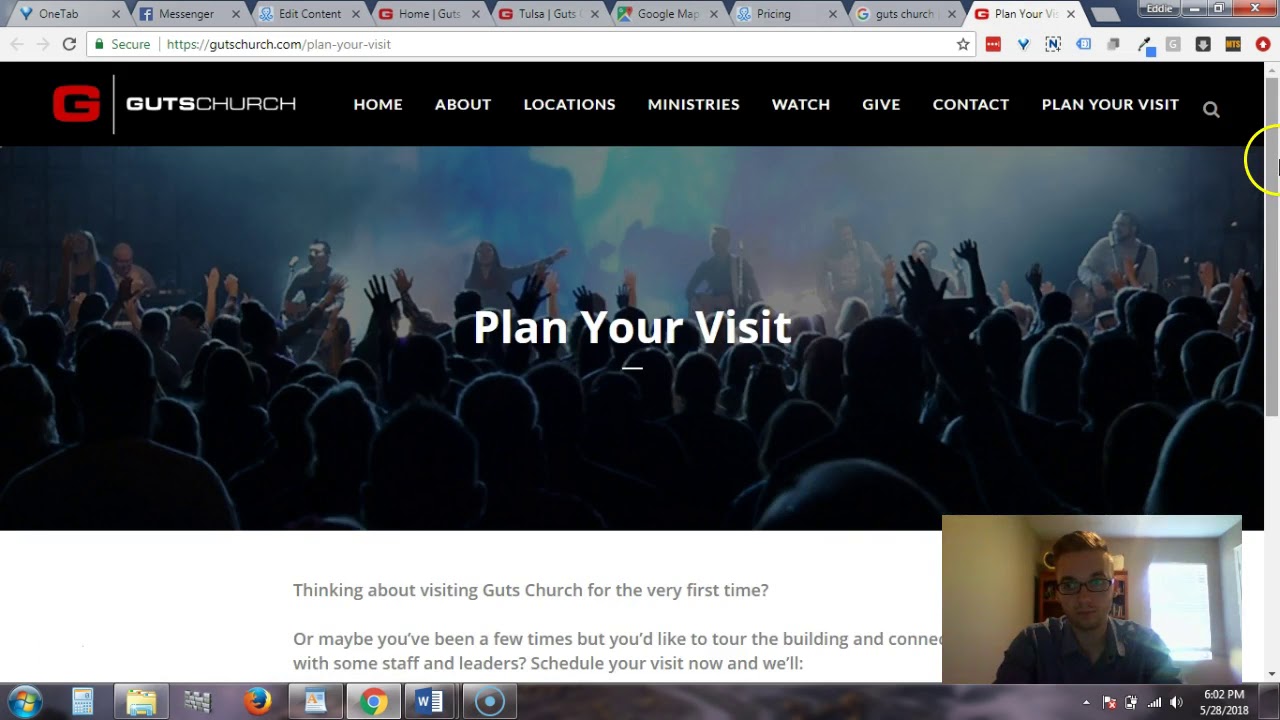The height and width of the screenshot is (720, 1280).
Task: Open the LOCATIONS menu item
Action: point(569,104)
